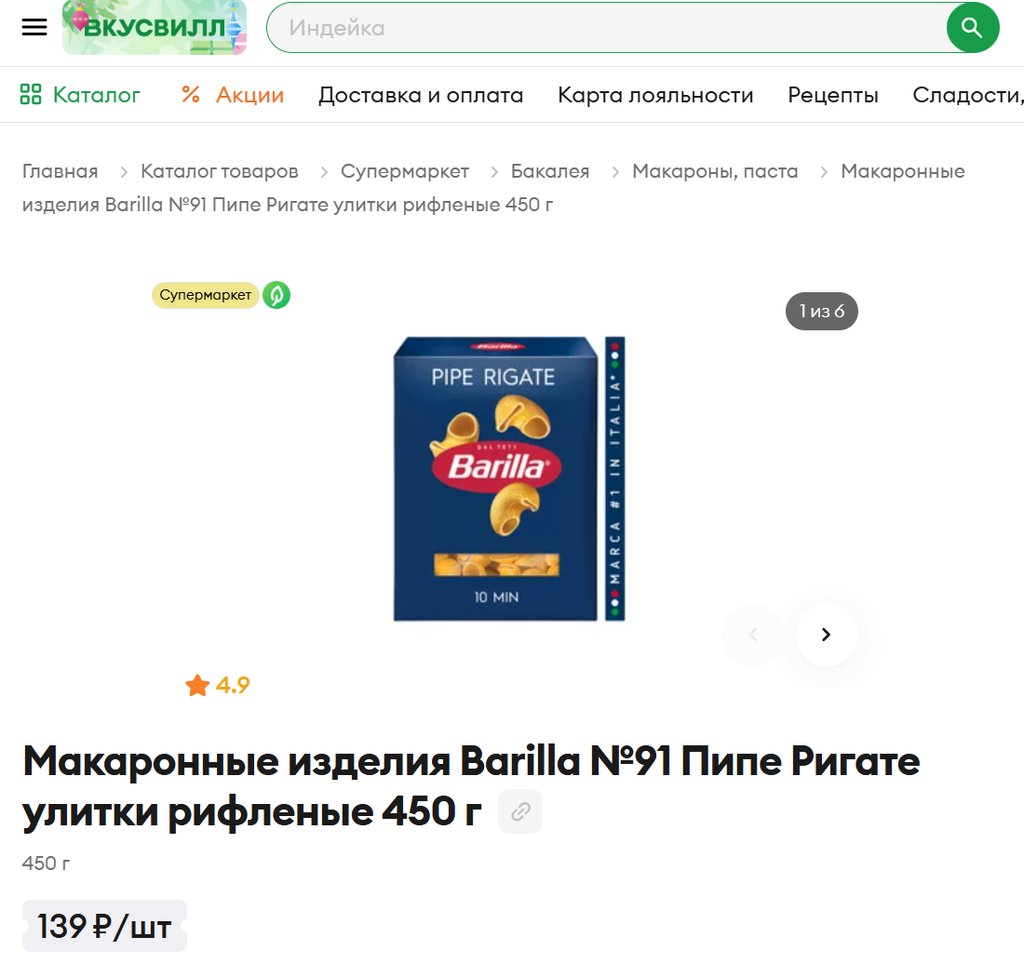Open the hamburger menu
This screenshot has height=964, width=1024.
34,27
